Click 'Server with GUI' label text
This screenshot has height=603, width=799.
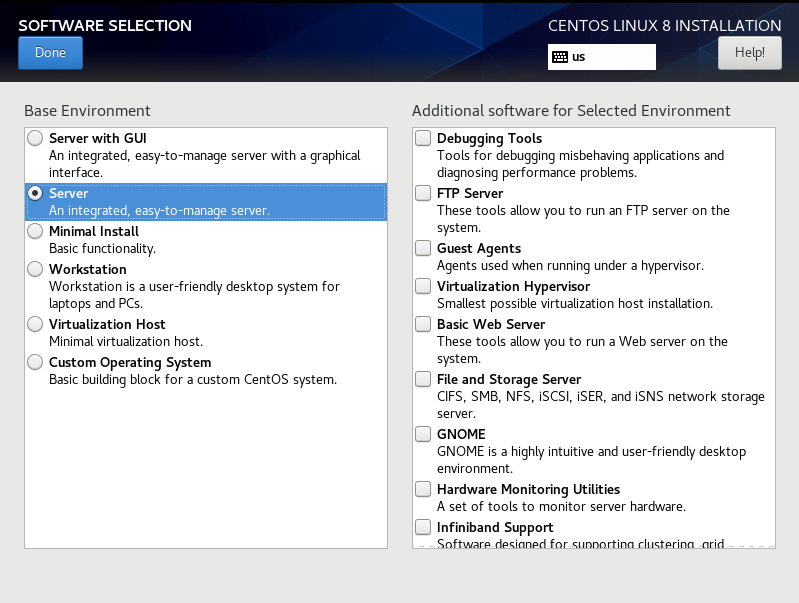[x=98, y=138]
